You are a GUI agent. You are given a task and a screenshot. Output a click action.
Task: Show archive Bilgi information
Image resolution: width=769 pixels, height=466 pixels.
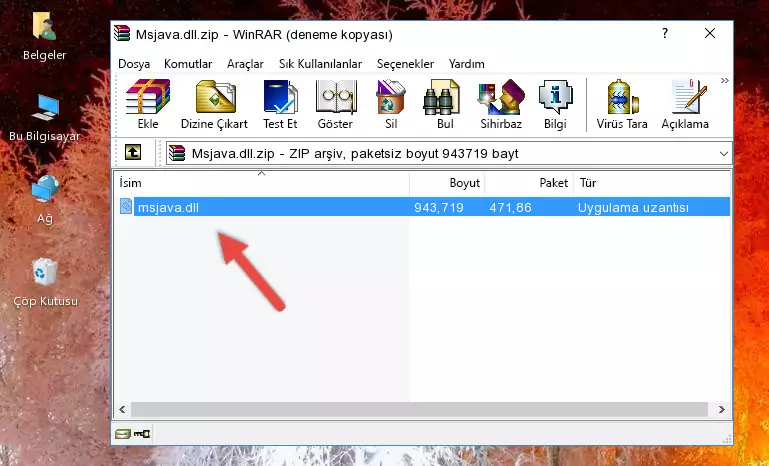pos(555,104)
